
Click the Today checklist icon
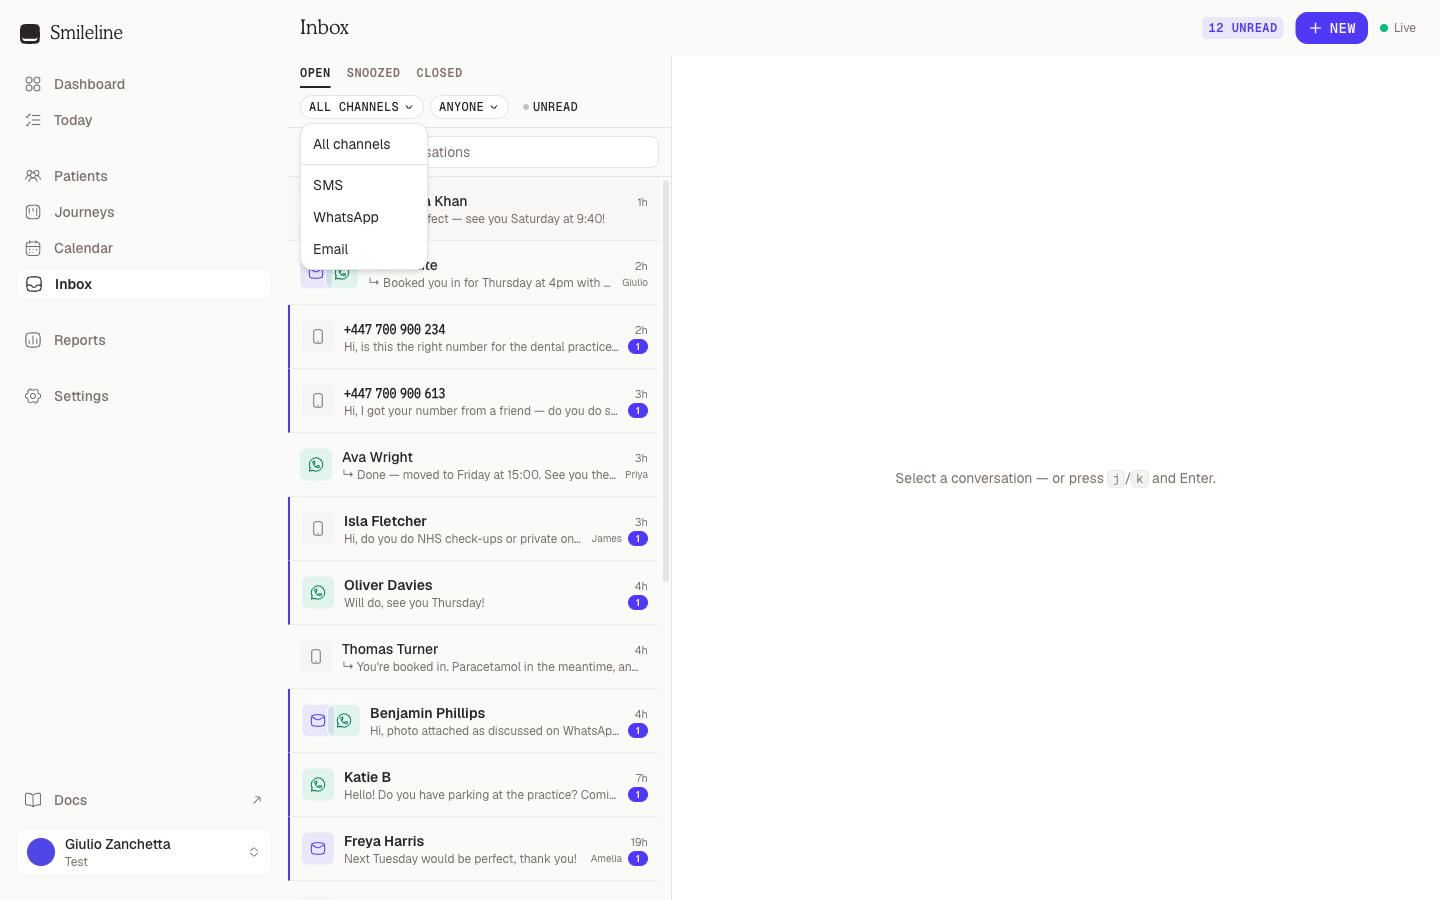pyautogui.click(x=33, y=120)
